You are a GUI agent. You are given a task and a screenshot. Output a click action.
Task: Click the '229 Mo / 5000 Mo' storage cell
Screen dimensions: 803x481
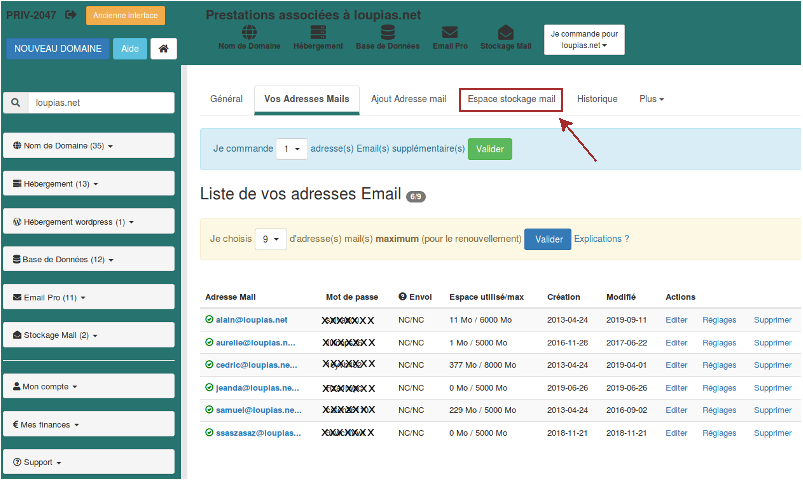coord(482,410)
